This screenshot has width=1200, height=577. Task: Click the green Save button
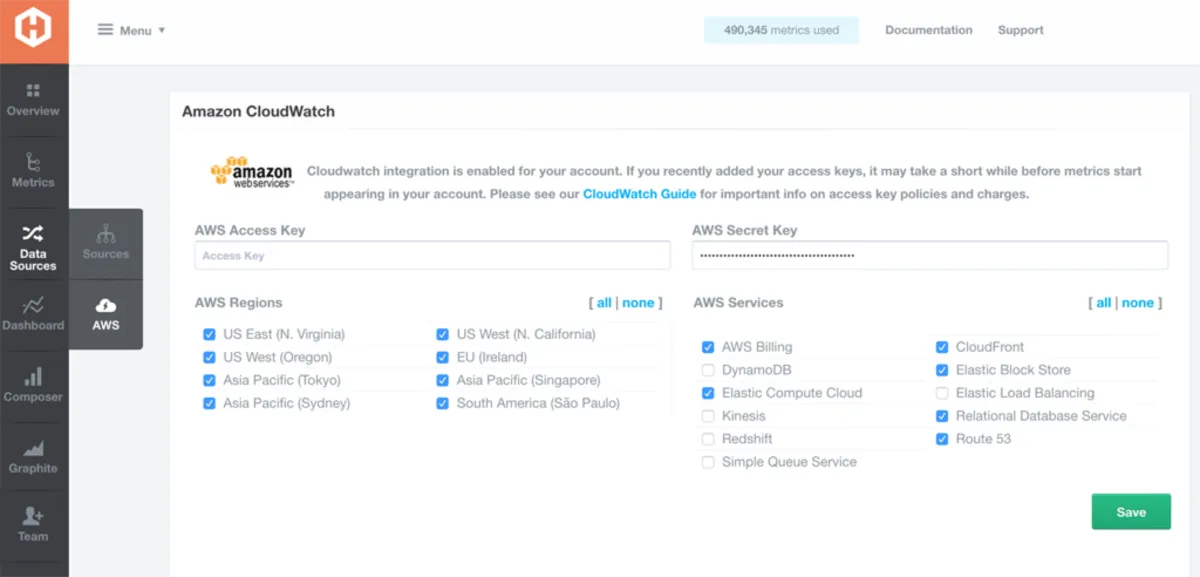pos(1130,512)
